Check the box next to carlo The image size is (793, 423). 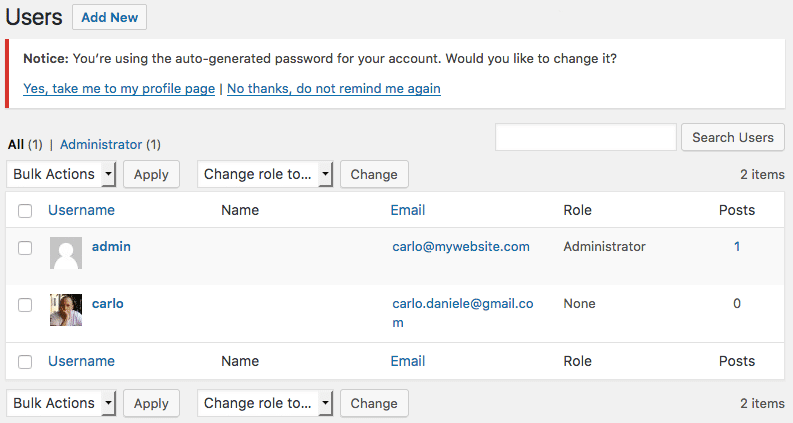pyautogui.click(x=25, y=304)
